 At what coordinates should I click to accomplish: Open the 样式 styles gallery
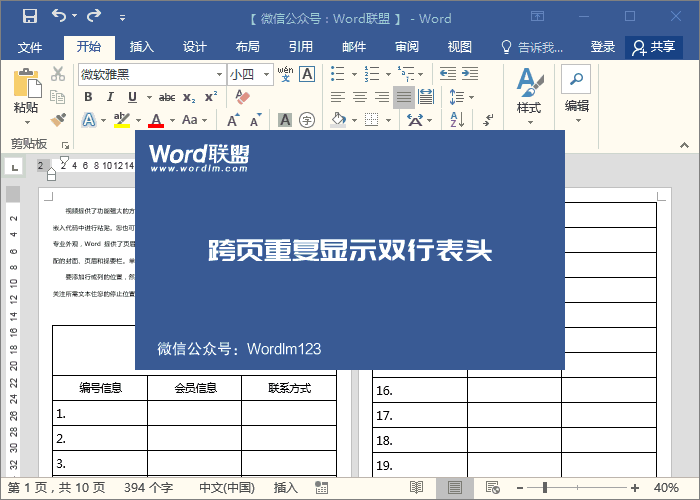tap(529, 96)
